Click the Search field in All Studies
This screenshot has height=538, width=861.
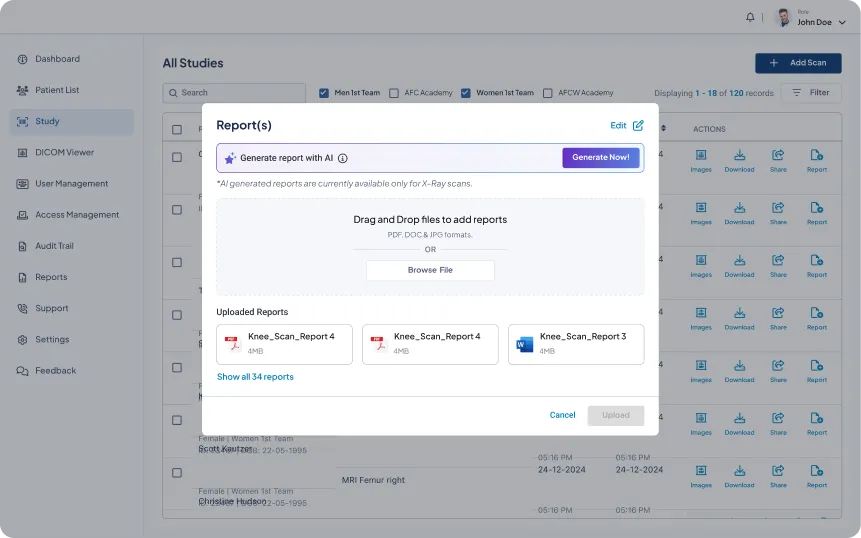pyautogui.click(x=234, y=93)
